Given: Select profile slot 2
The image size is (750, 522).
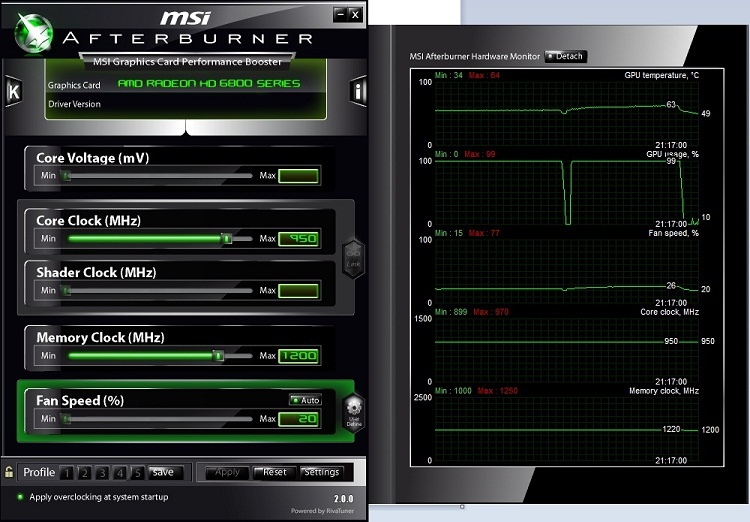Looking at the screenshot, I should coord(85,473).
